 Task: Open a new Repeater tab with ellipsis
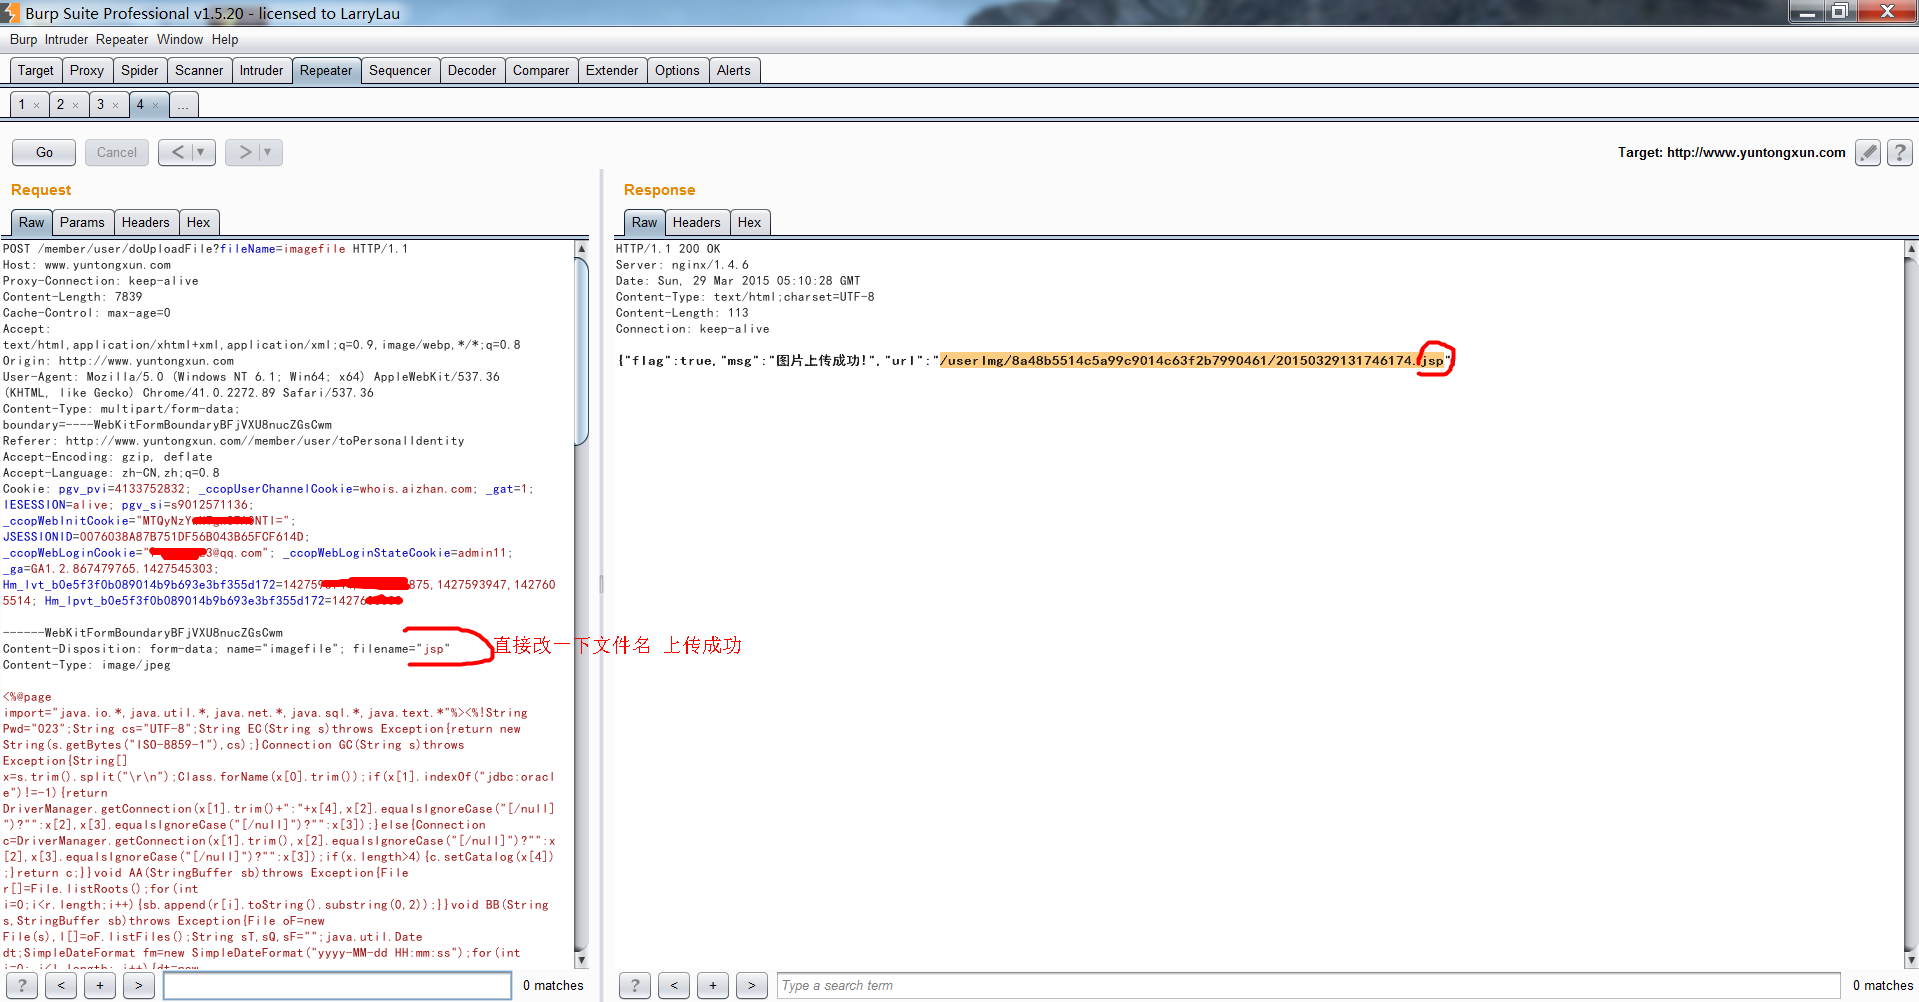184,105
